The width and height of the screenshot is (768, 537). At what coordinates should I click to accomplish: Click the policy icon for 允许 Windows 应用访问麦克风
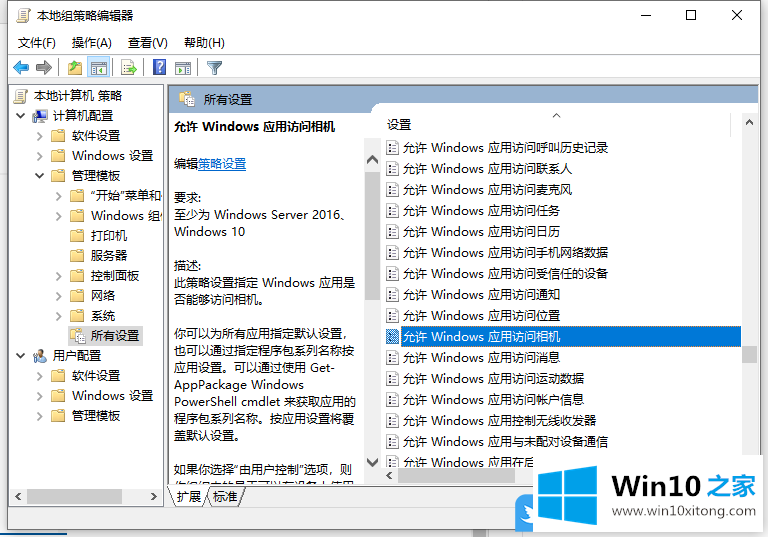392,190
